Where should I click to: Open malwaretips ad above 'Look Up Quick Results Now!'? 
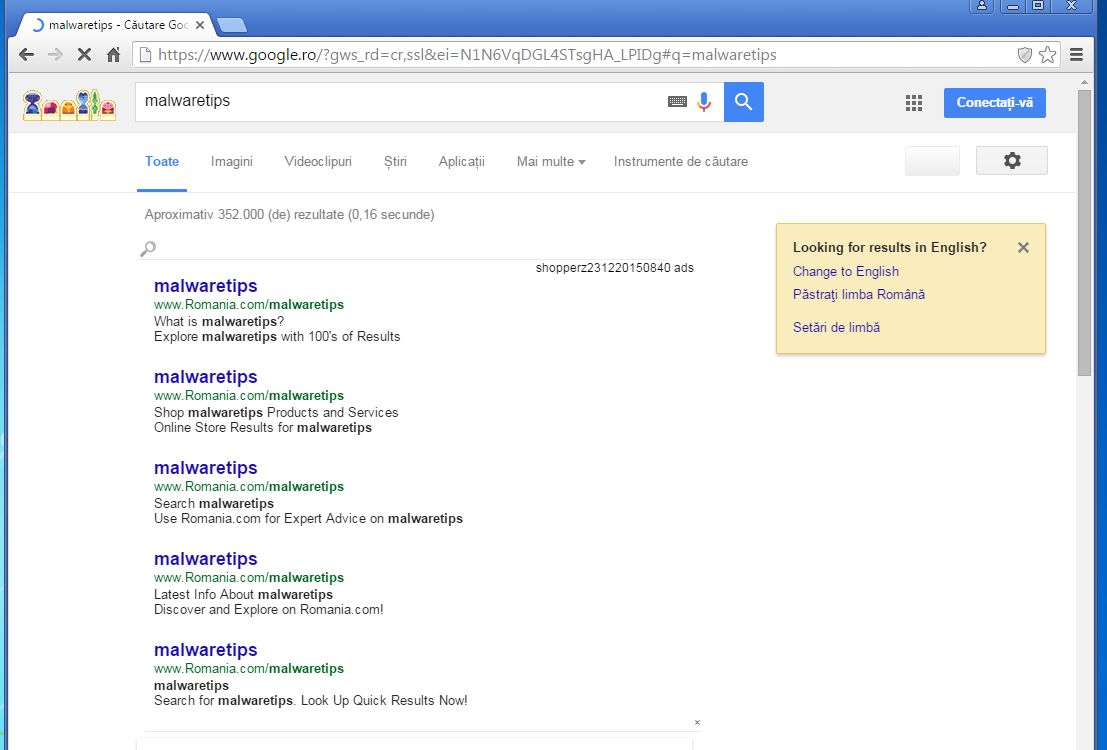pyautogui.click(x=205, y=650)
